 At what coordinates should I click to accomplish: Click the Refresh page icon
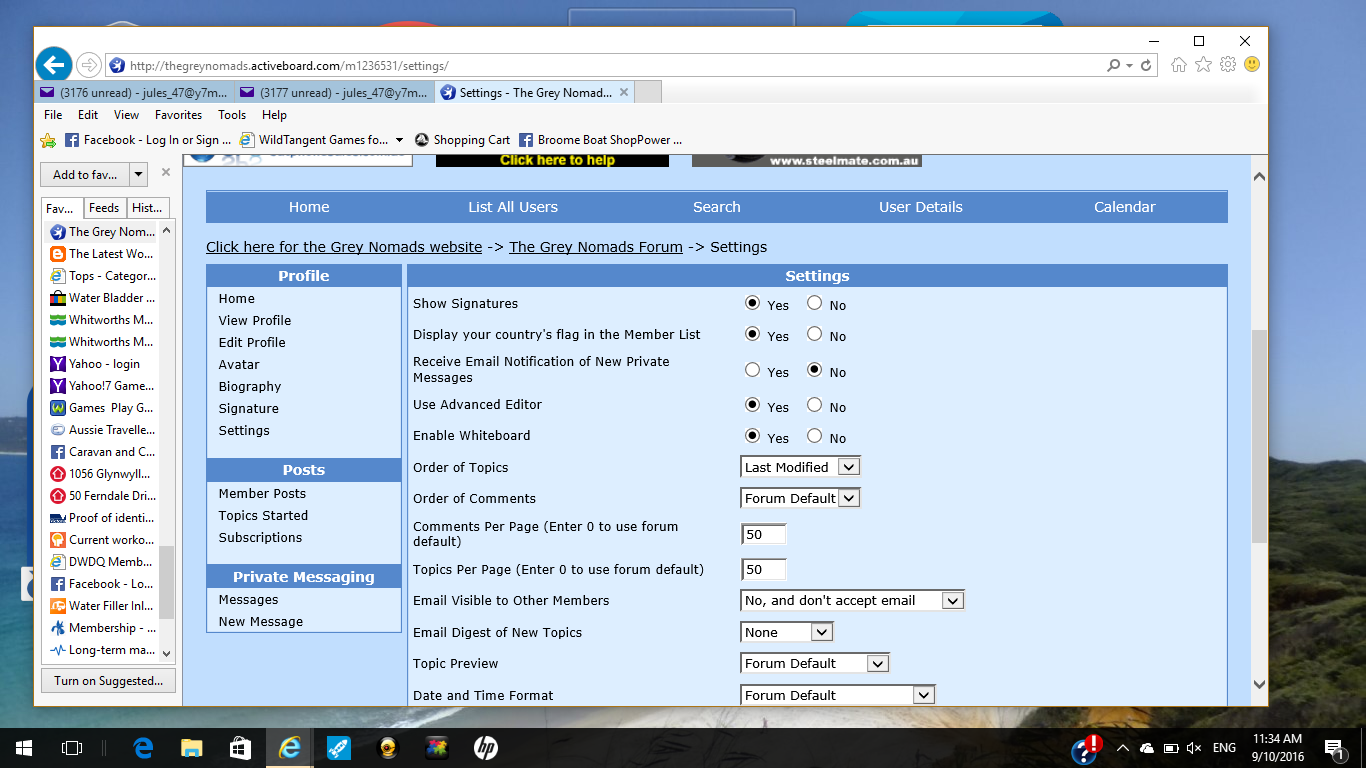(x=1146, y=66)
